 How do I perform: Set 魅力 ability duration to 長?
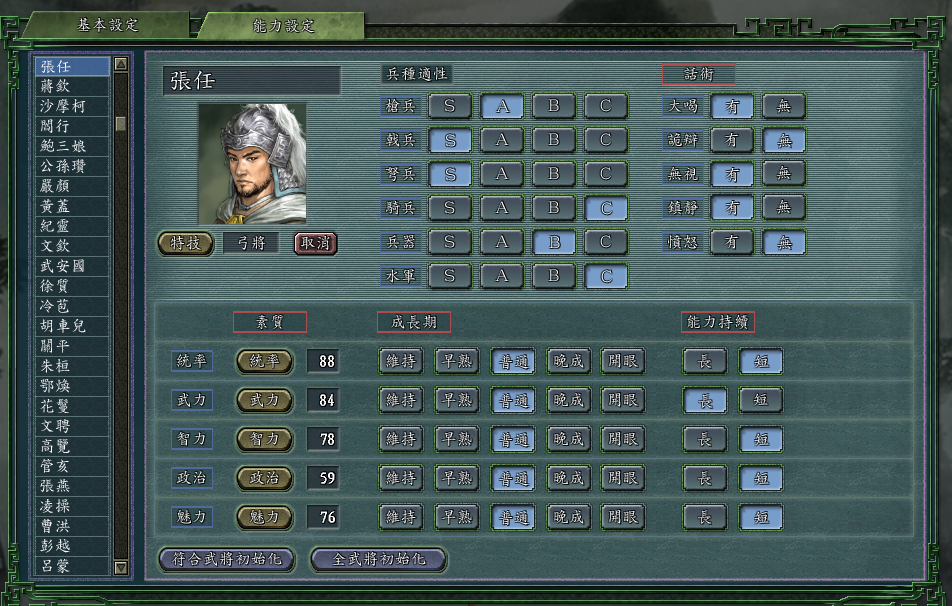pos(705,517)
